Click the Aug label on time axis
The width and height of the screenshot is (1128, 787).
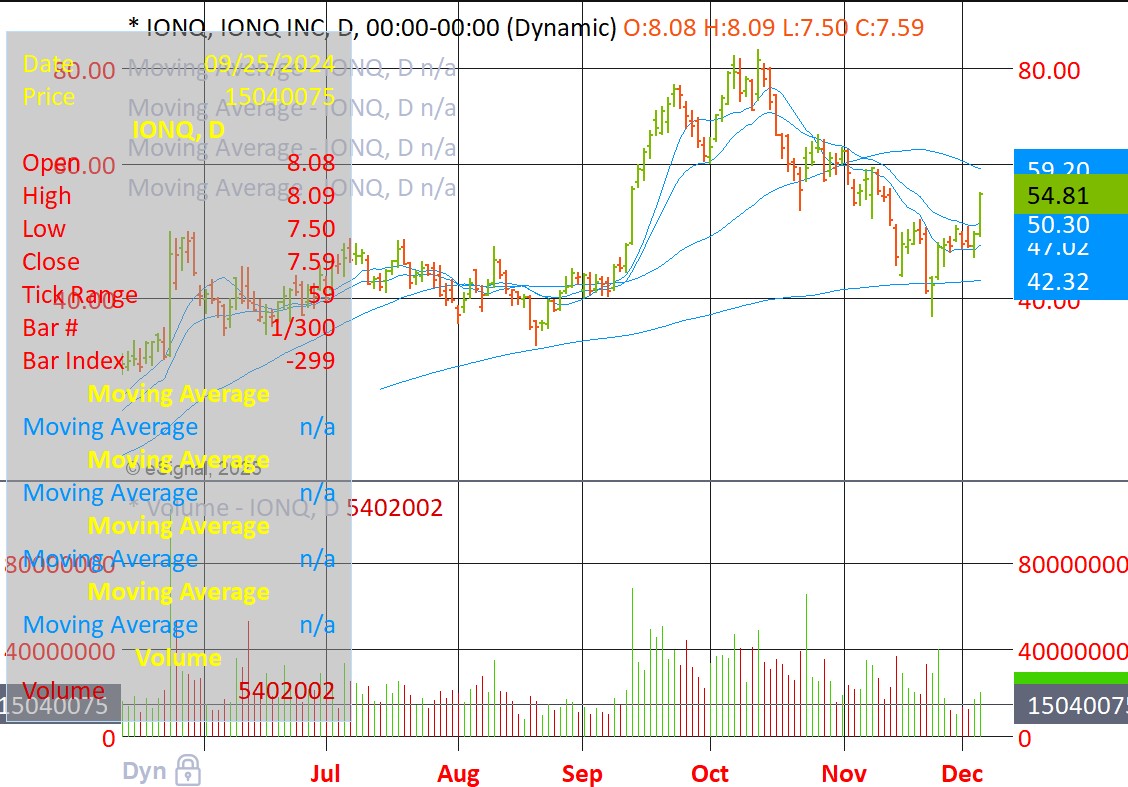tap(458, 774)
